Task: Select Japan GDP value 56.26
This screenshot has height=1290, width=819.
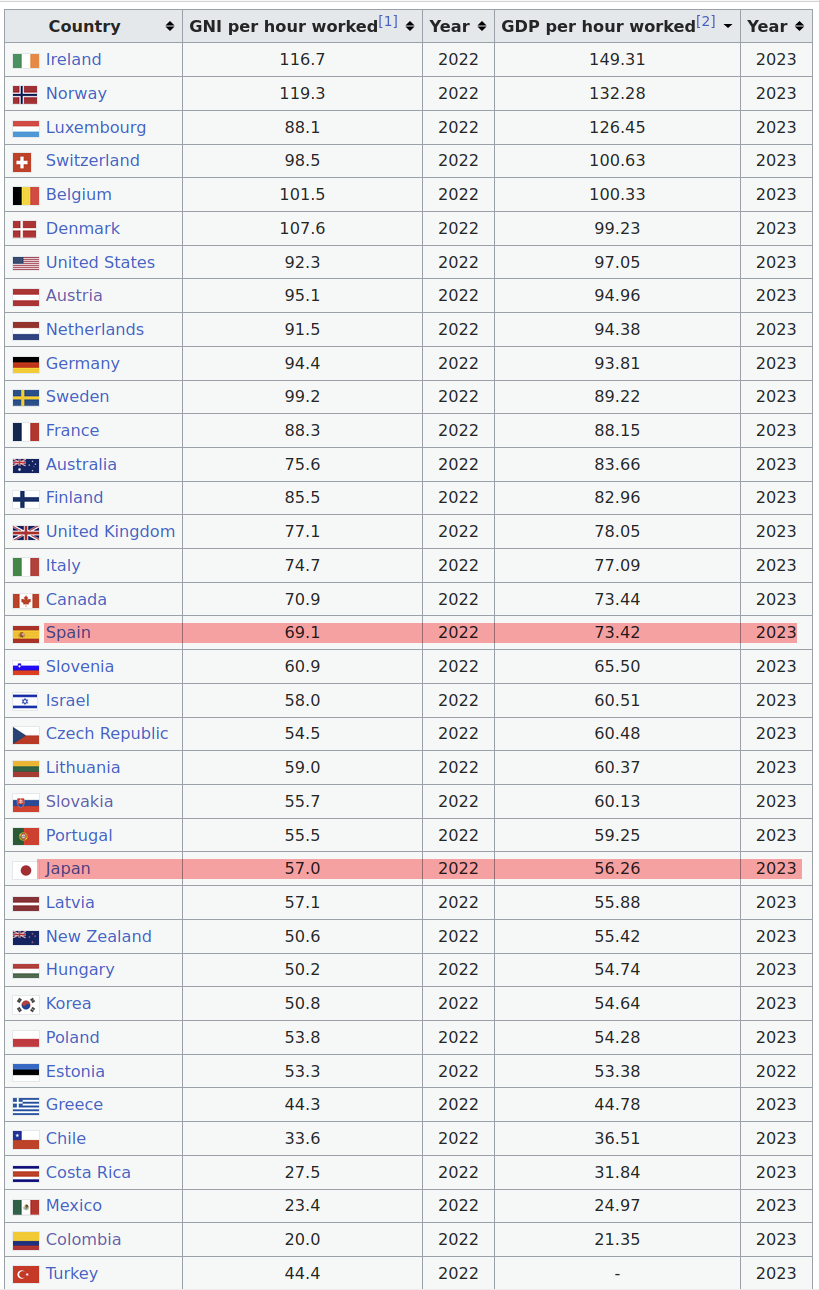Action: pyautogui.click(x=617, y=869)
